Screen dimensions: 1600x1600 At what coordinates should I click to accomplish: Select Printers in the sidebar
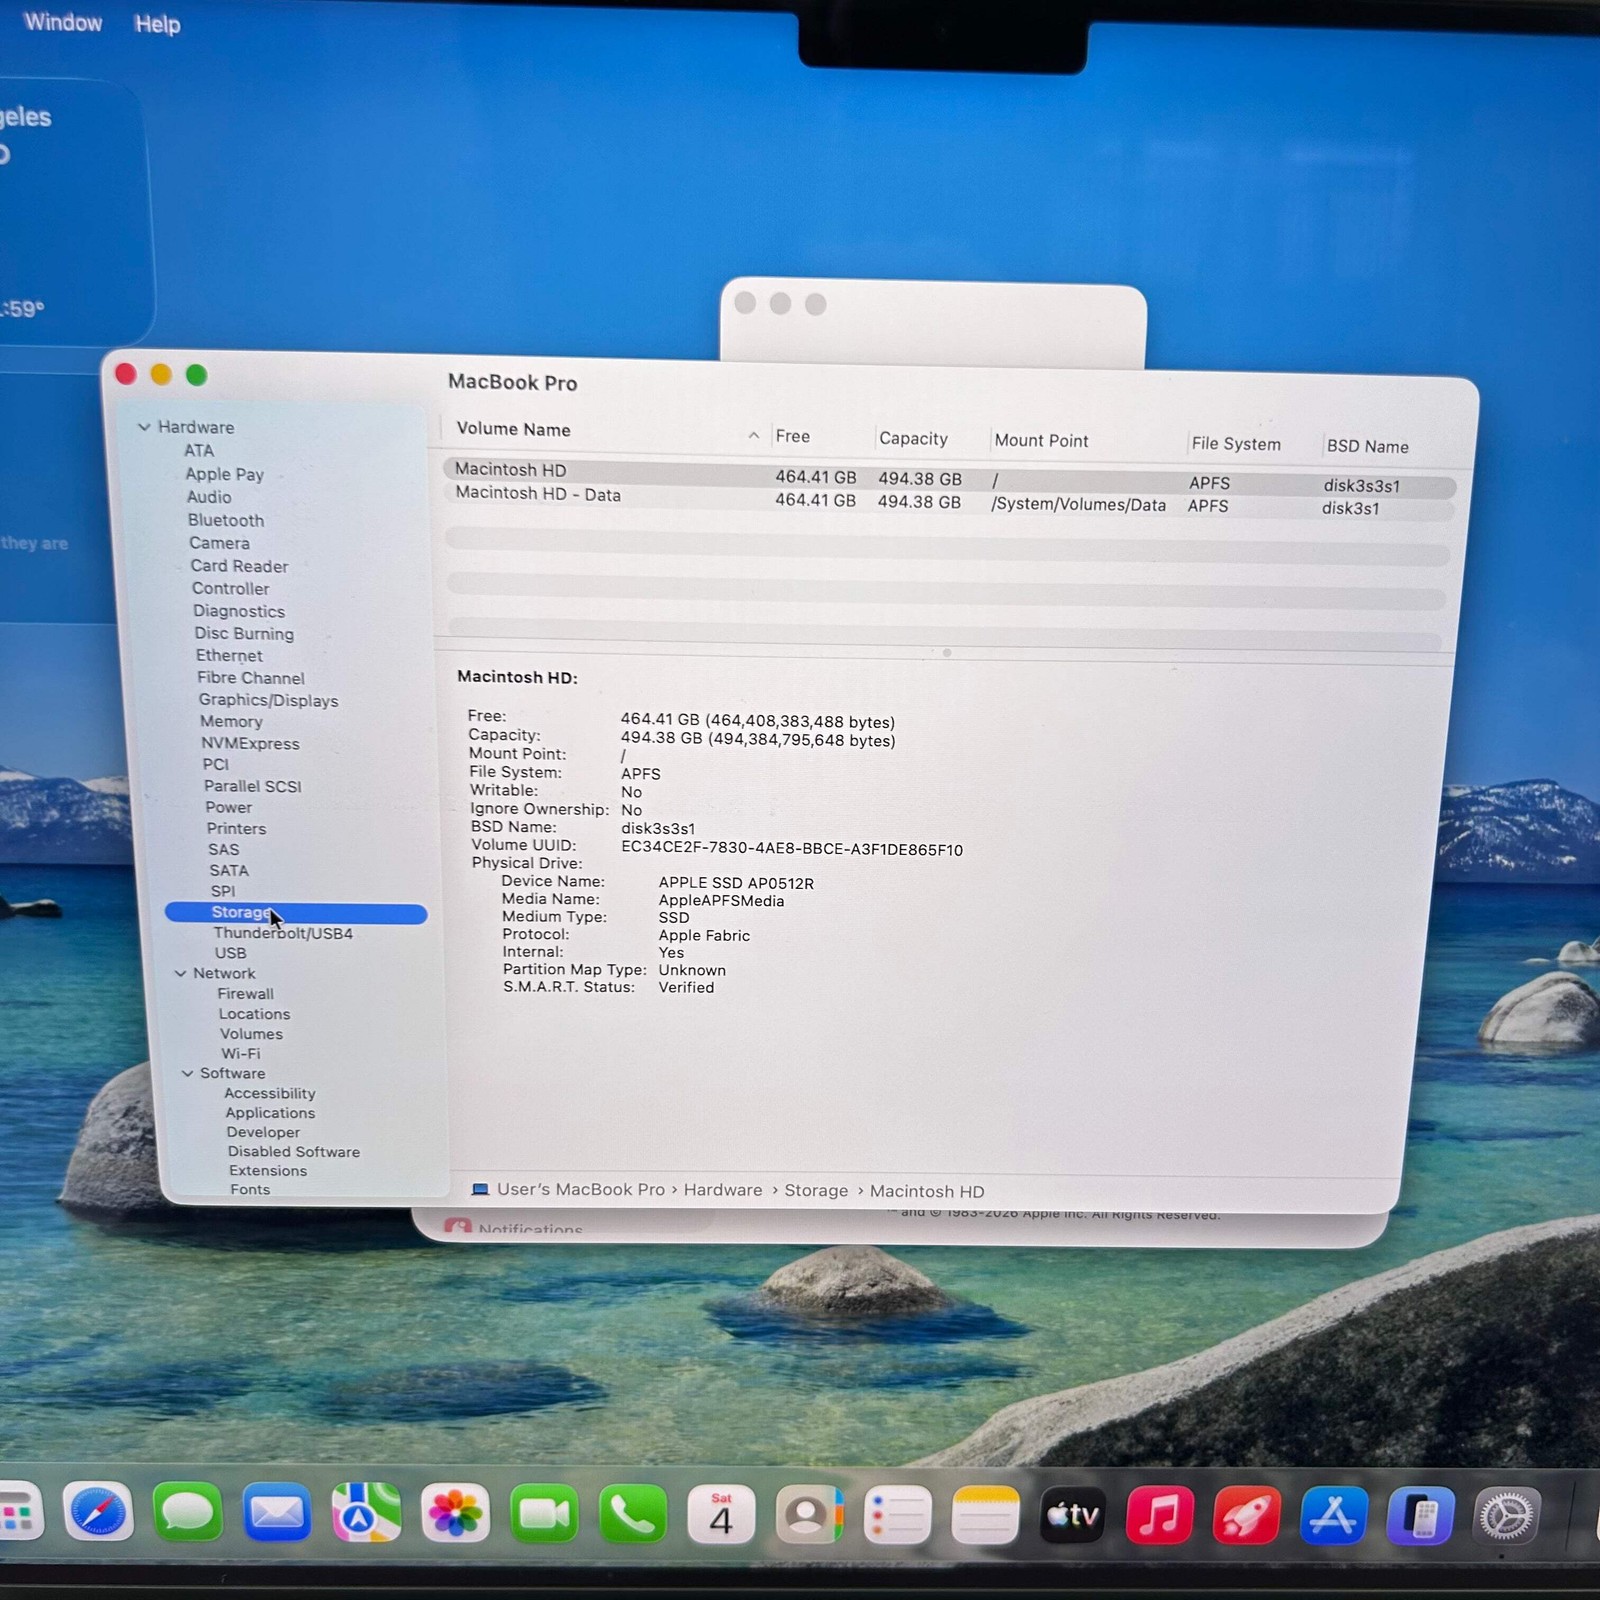(236, 828)
